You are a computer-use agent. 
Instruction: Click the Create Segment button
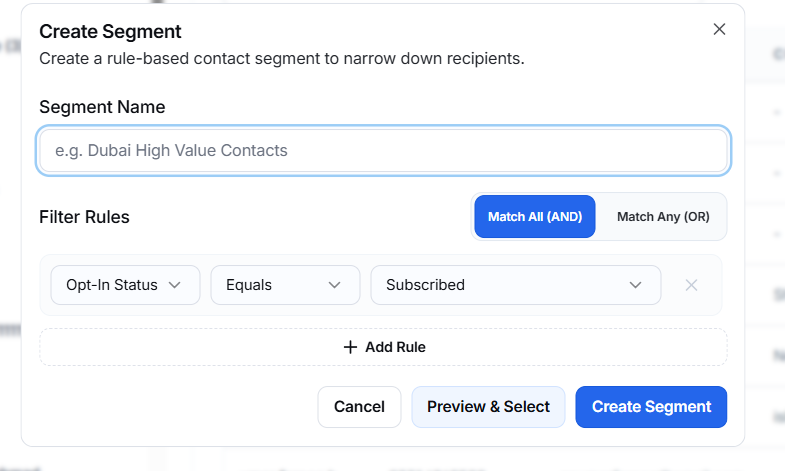(651, 406)
